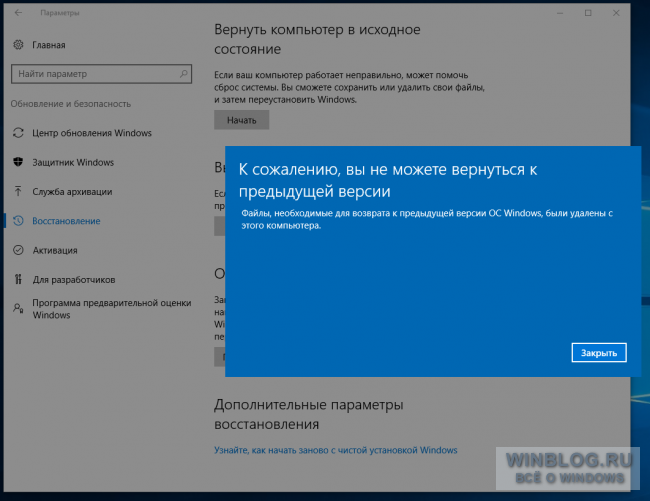650x501 pixels.
Task: Open Программа предварительной оценки Windows
Action: point(112,309)
